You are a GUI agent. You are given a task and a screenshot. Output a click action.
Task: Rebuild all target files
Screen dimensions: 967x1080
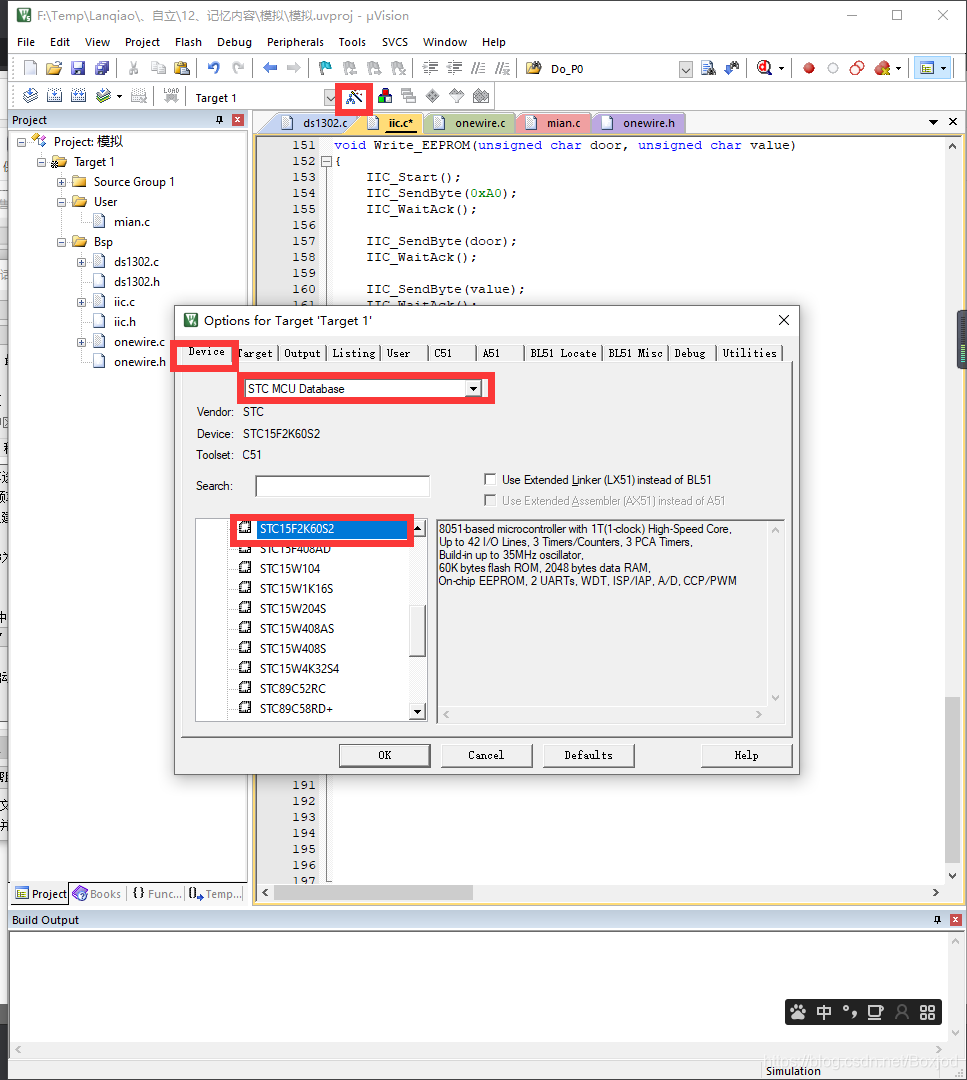(x=79, y=96)
